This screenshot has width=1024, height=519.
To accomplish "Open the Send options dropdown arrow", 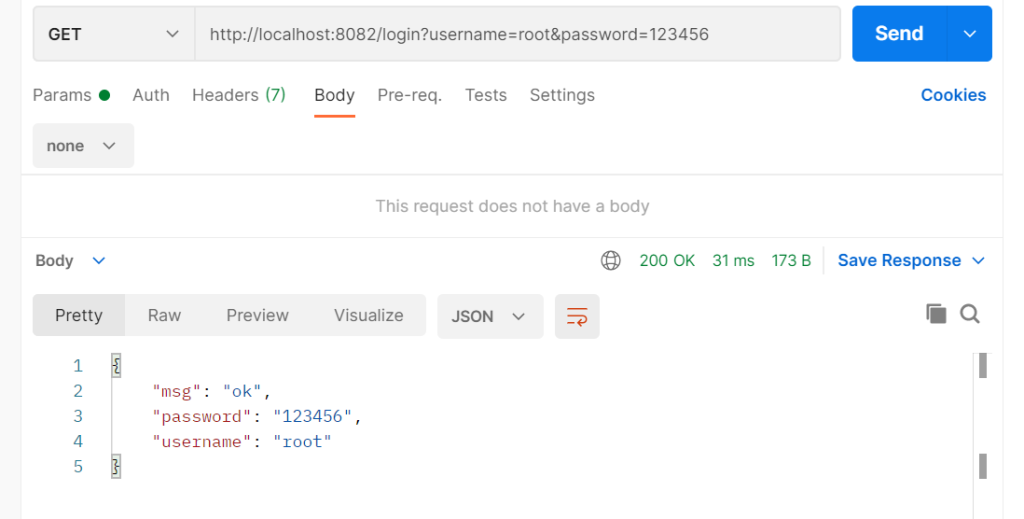I will 969,34.
